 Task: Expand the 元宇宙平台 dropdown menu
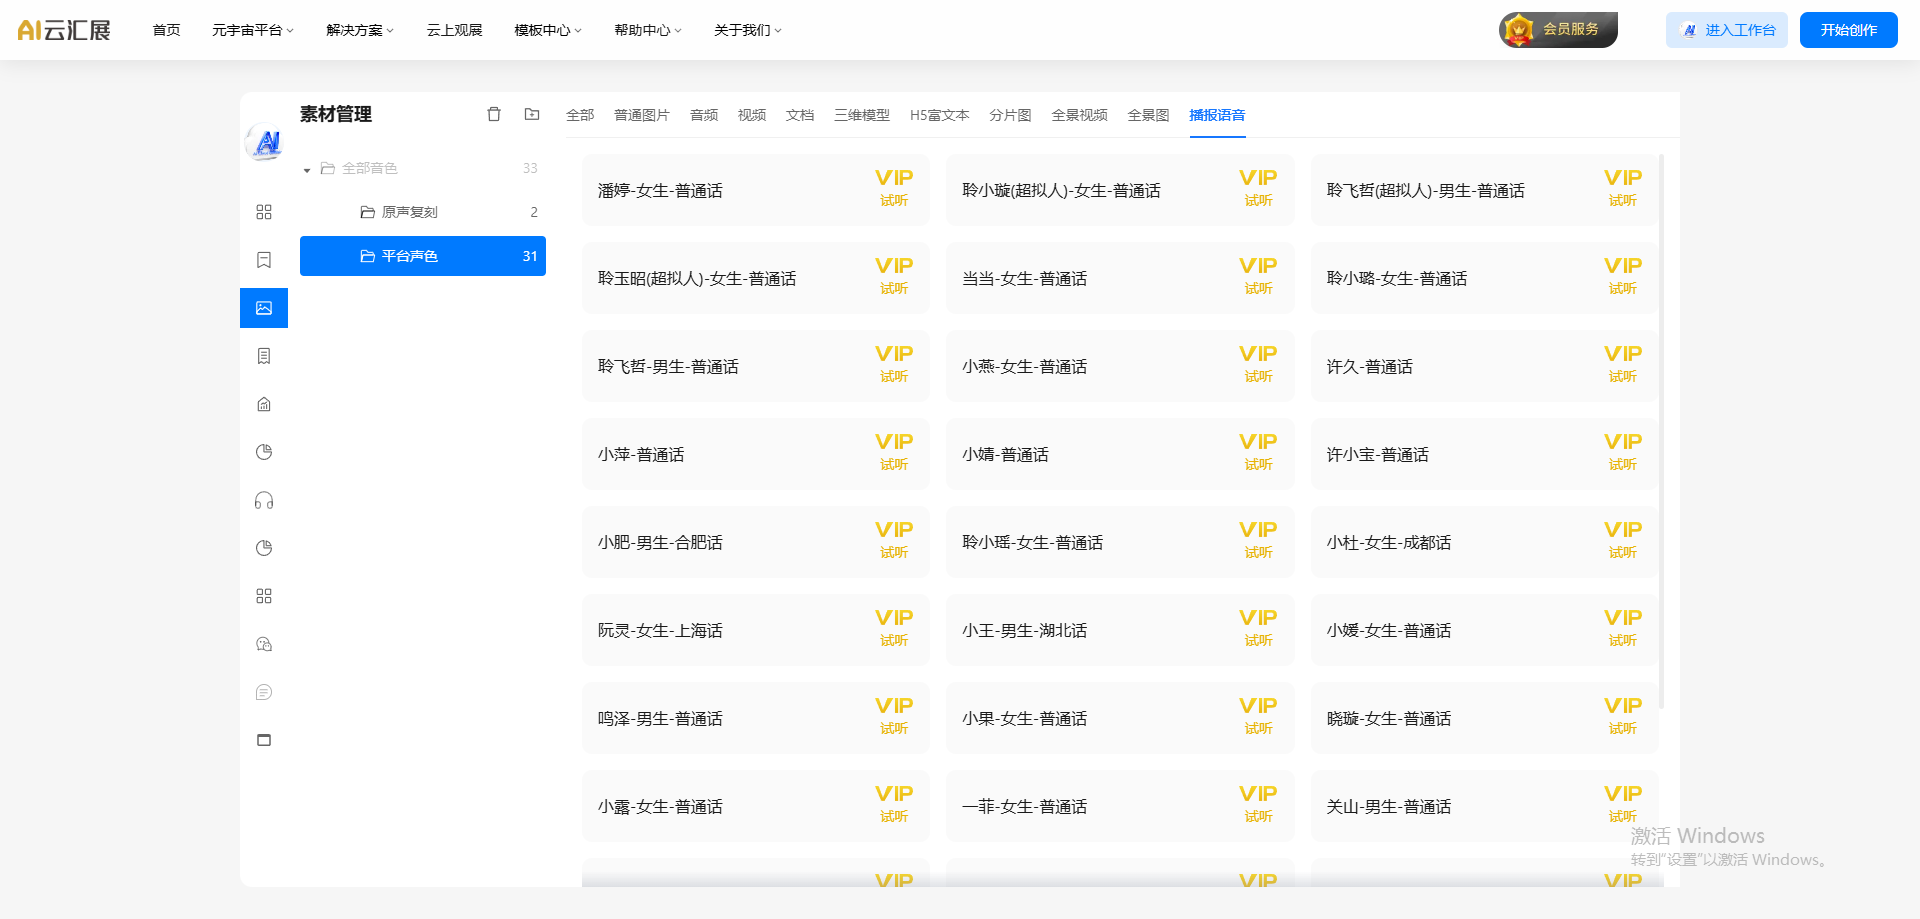coord(252,30)
